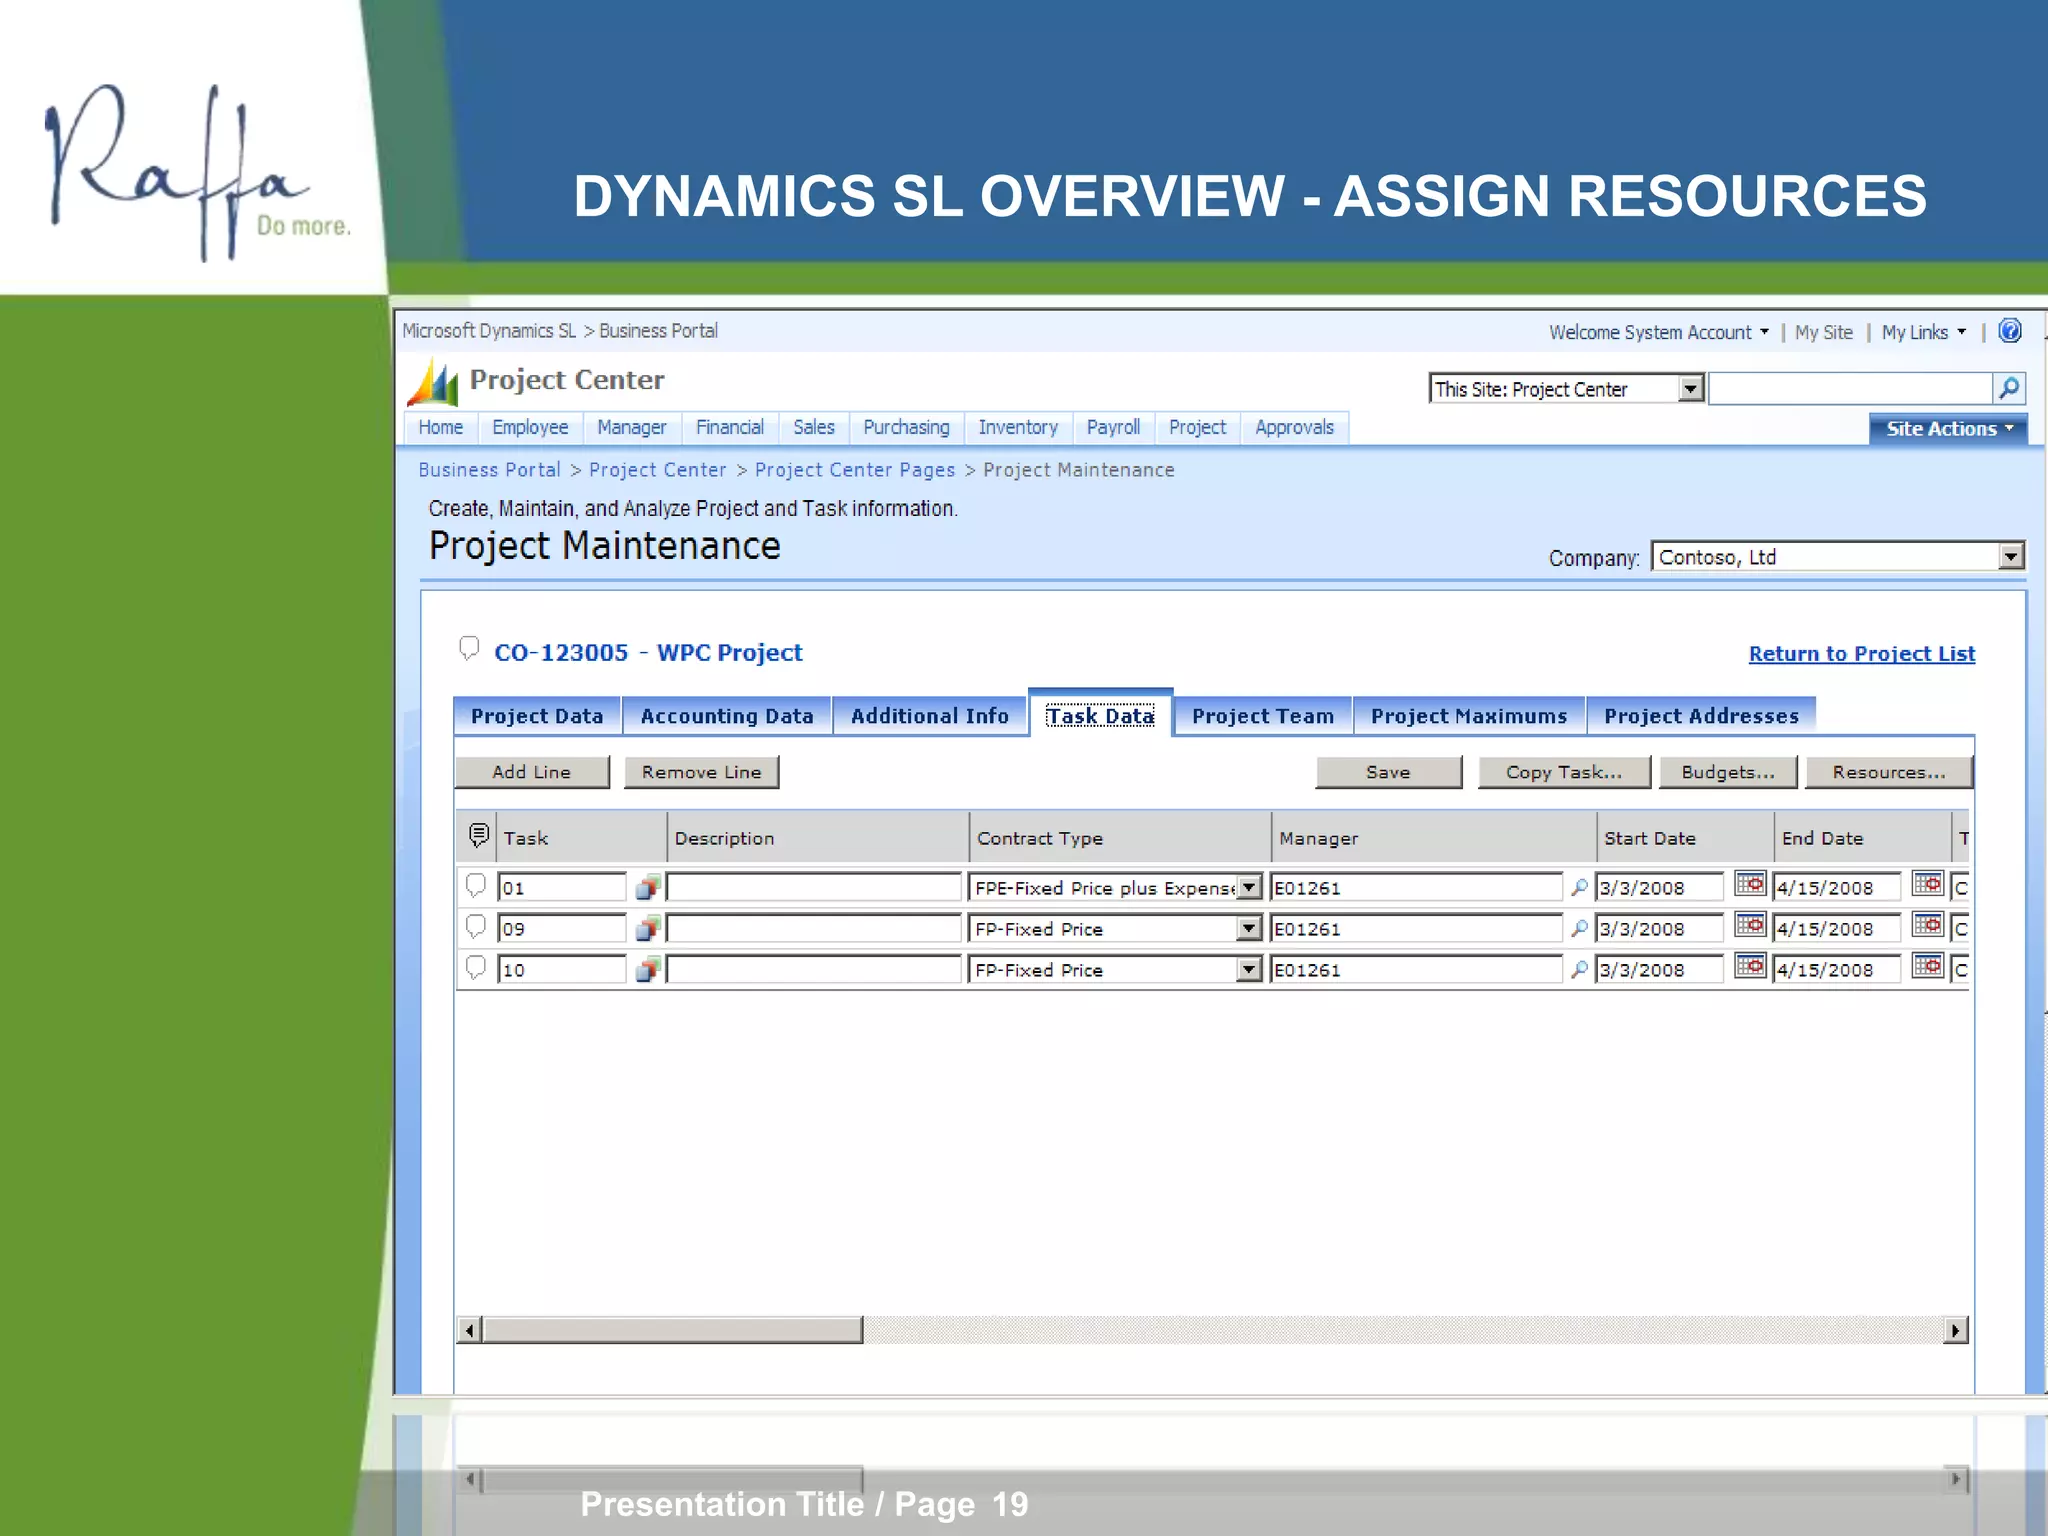Go to Business Portal breadcrumb link

click(x=489, y=470)
